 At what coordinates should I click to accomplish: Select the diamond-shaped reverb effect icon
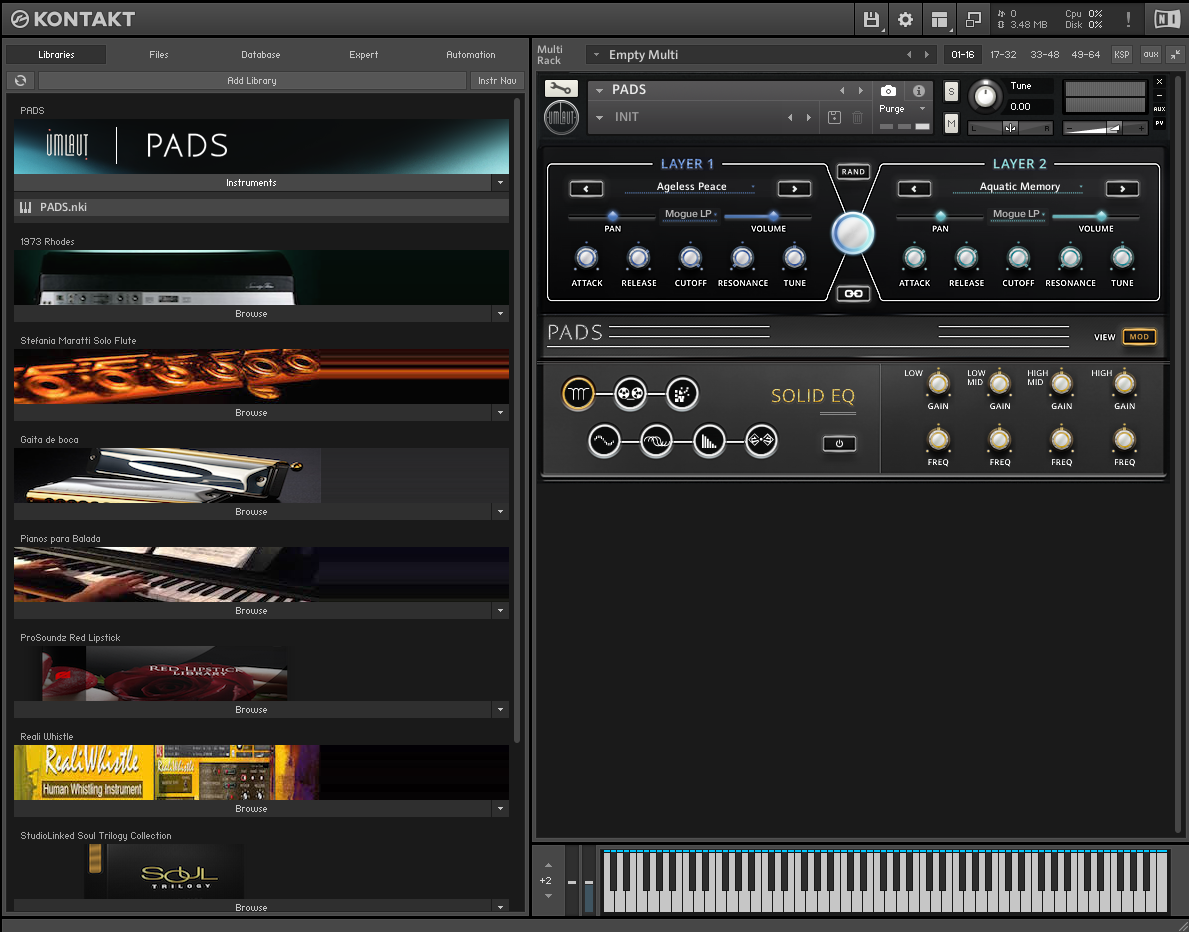point(761,441)
